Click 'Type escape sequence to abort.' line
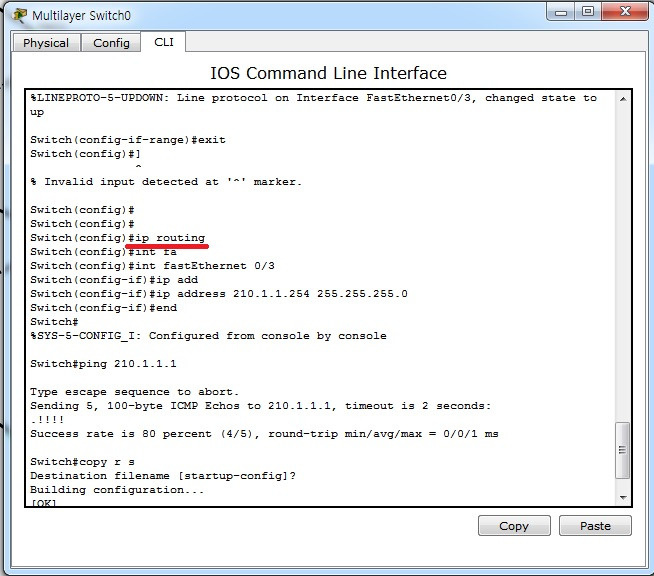This screenshot has height=576, width=654. tap(134, 392)
